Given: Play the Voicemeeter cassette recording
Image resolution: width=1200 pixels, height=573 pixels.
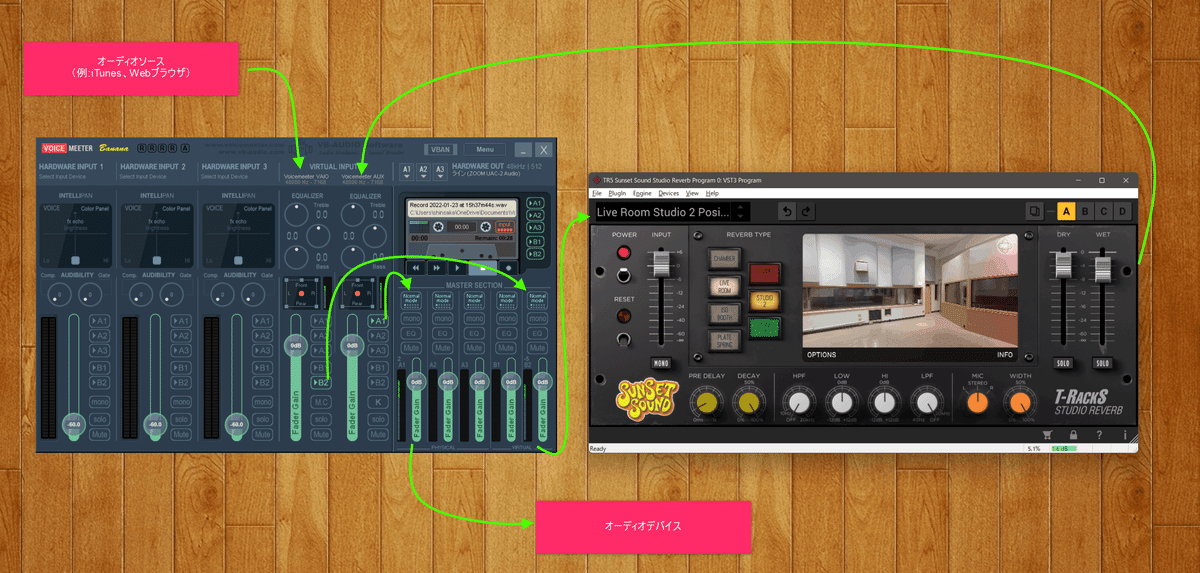Looking at the screenshot, I should click(459, 268).
